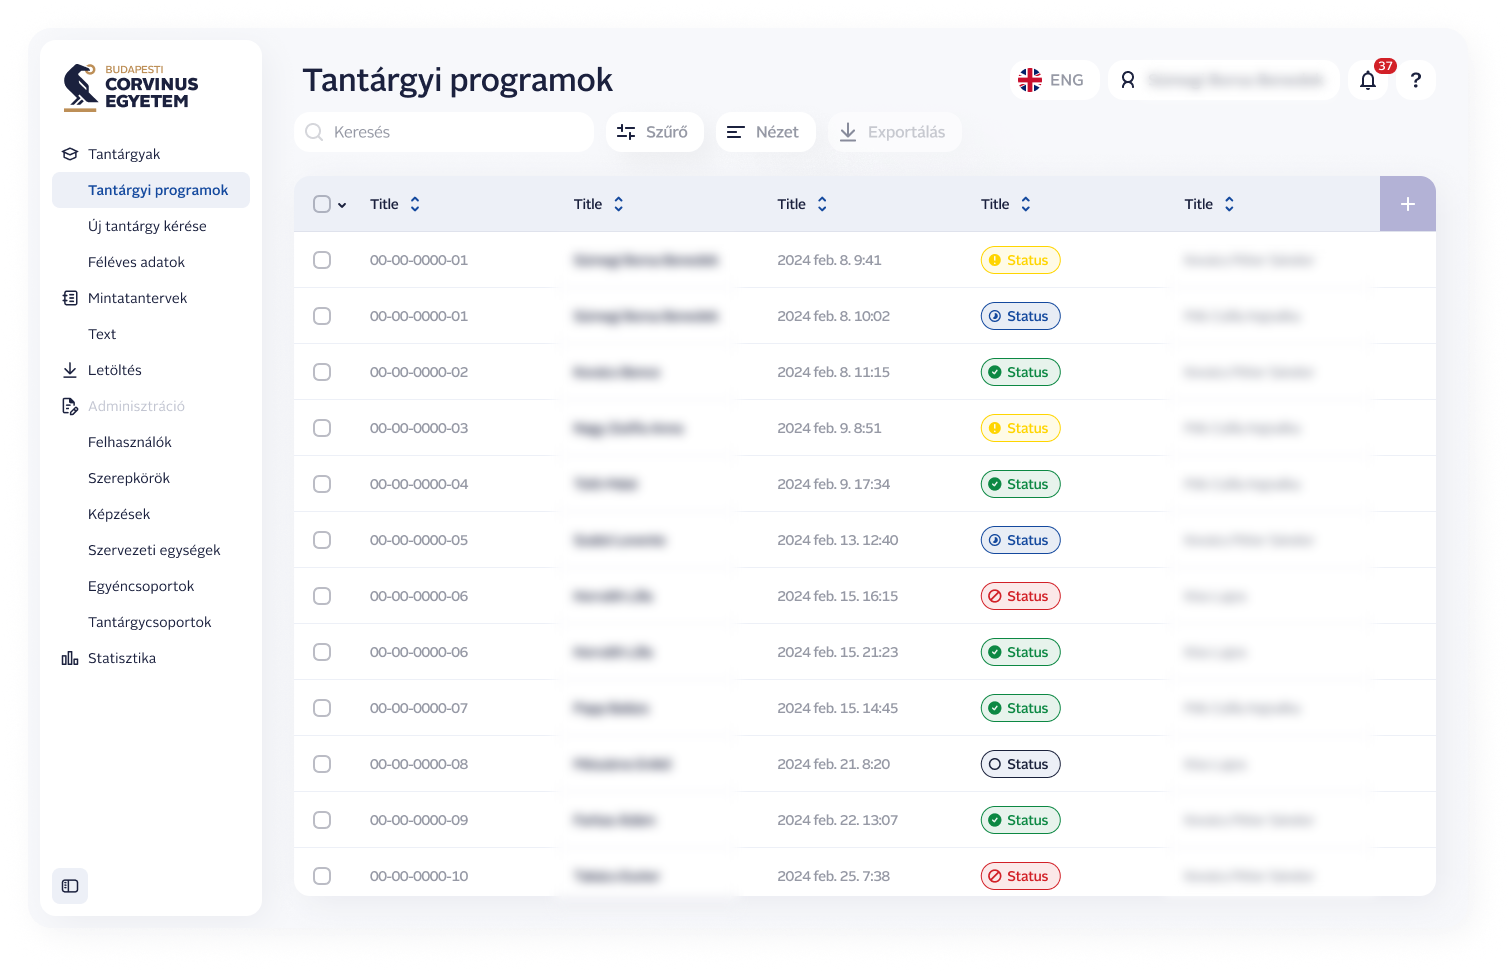Click the Nézet view button
Image resolution: width=1512 pixels, height=972 pixels.
(764, 132)
